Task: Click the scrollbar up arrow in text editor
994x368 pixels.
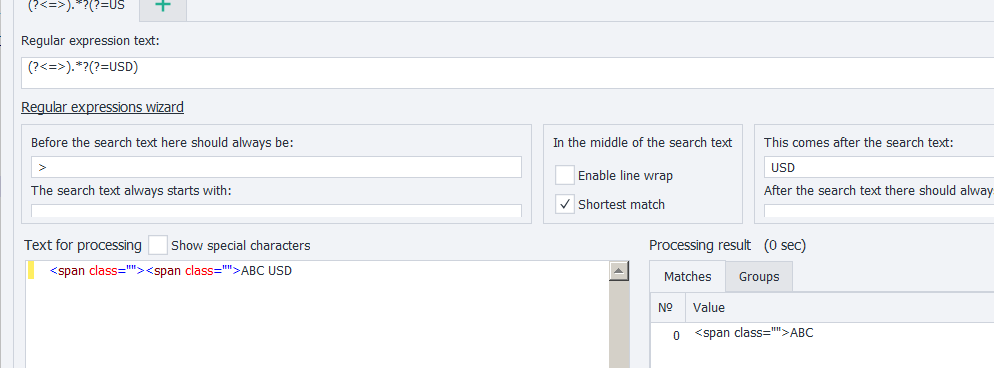Action: point(619,271)
